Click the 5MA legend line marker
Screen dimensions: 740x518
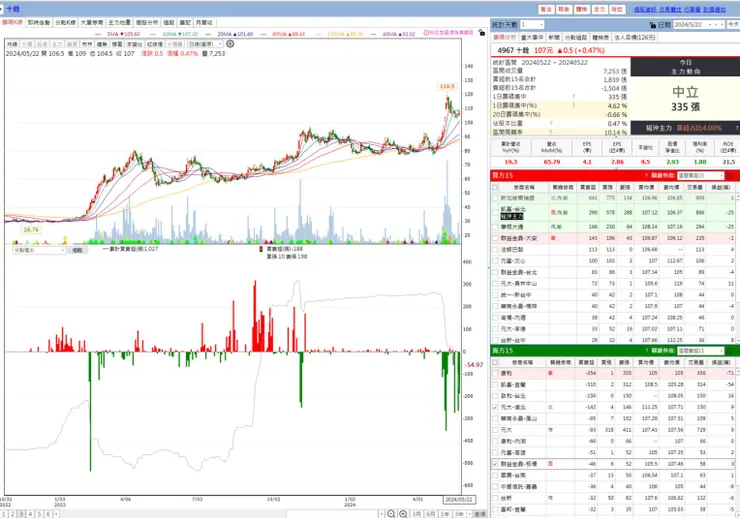tap(98, 34)
